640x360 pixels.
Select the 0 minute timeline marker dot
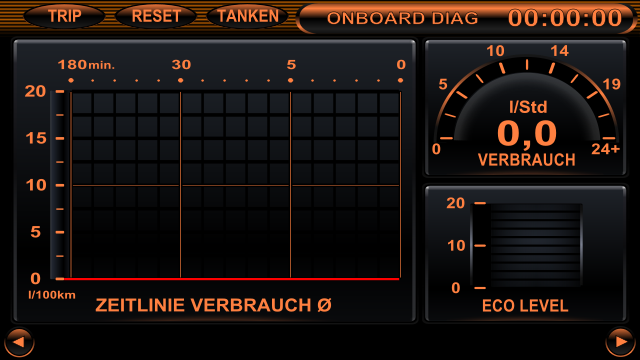tap(400, 80)
